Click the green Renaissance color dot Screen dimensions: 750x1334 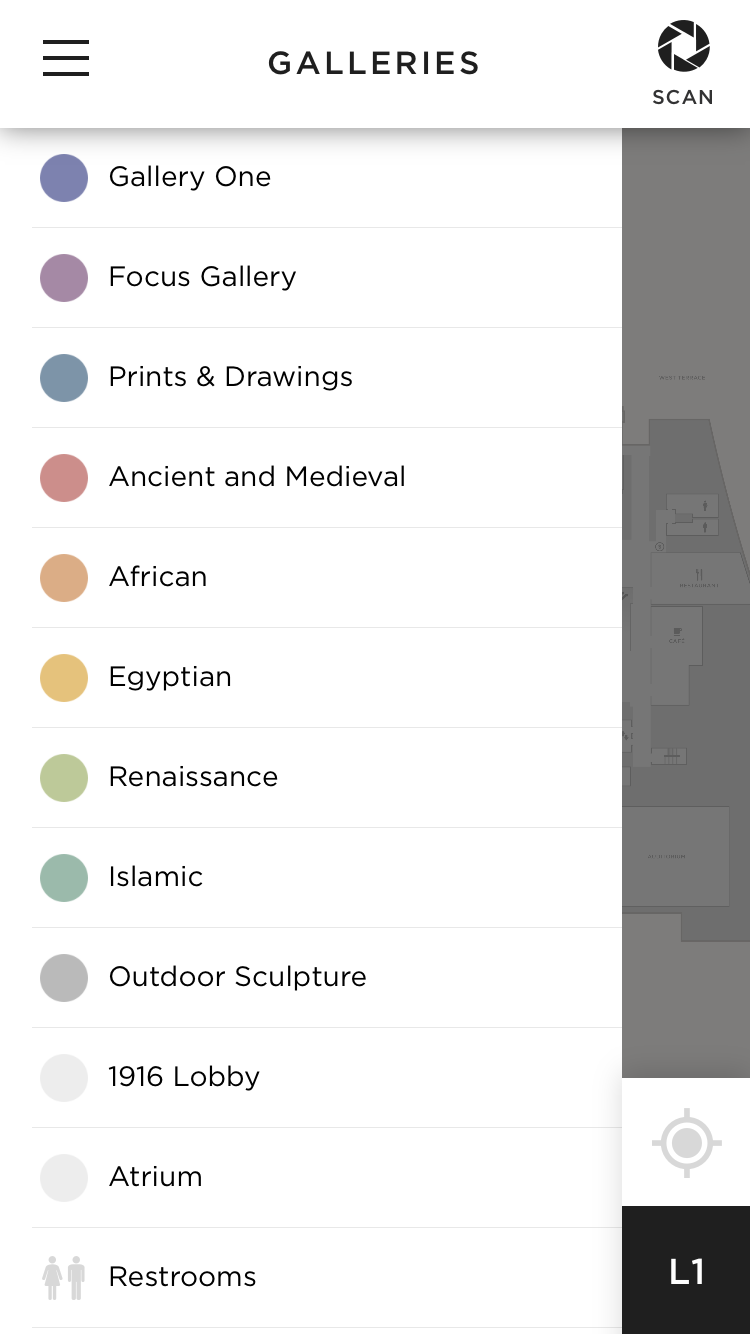tap(64, 778)
